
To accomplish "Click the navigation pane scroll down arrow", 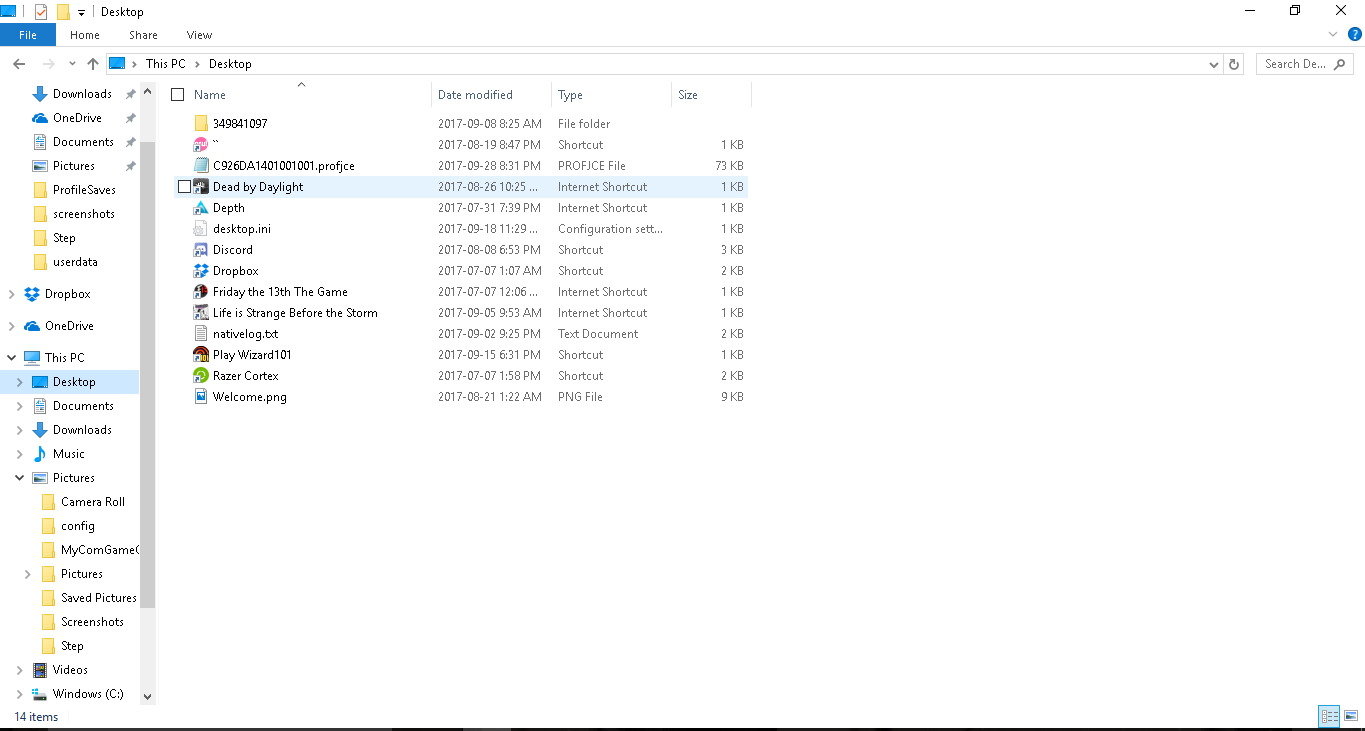I will point(148,696).
